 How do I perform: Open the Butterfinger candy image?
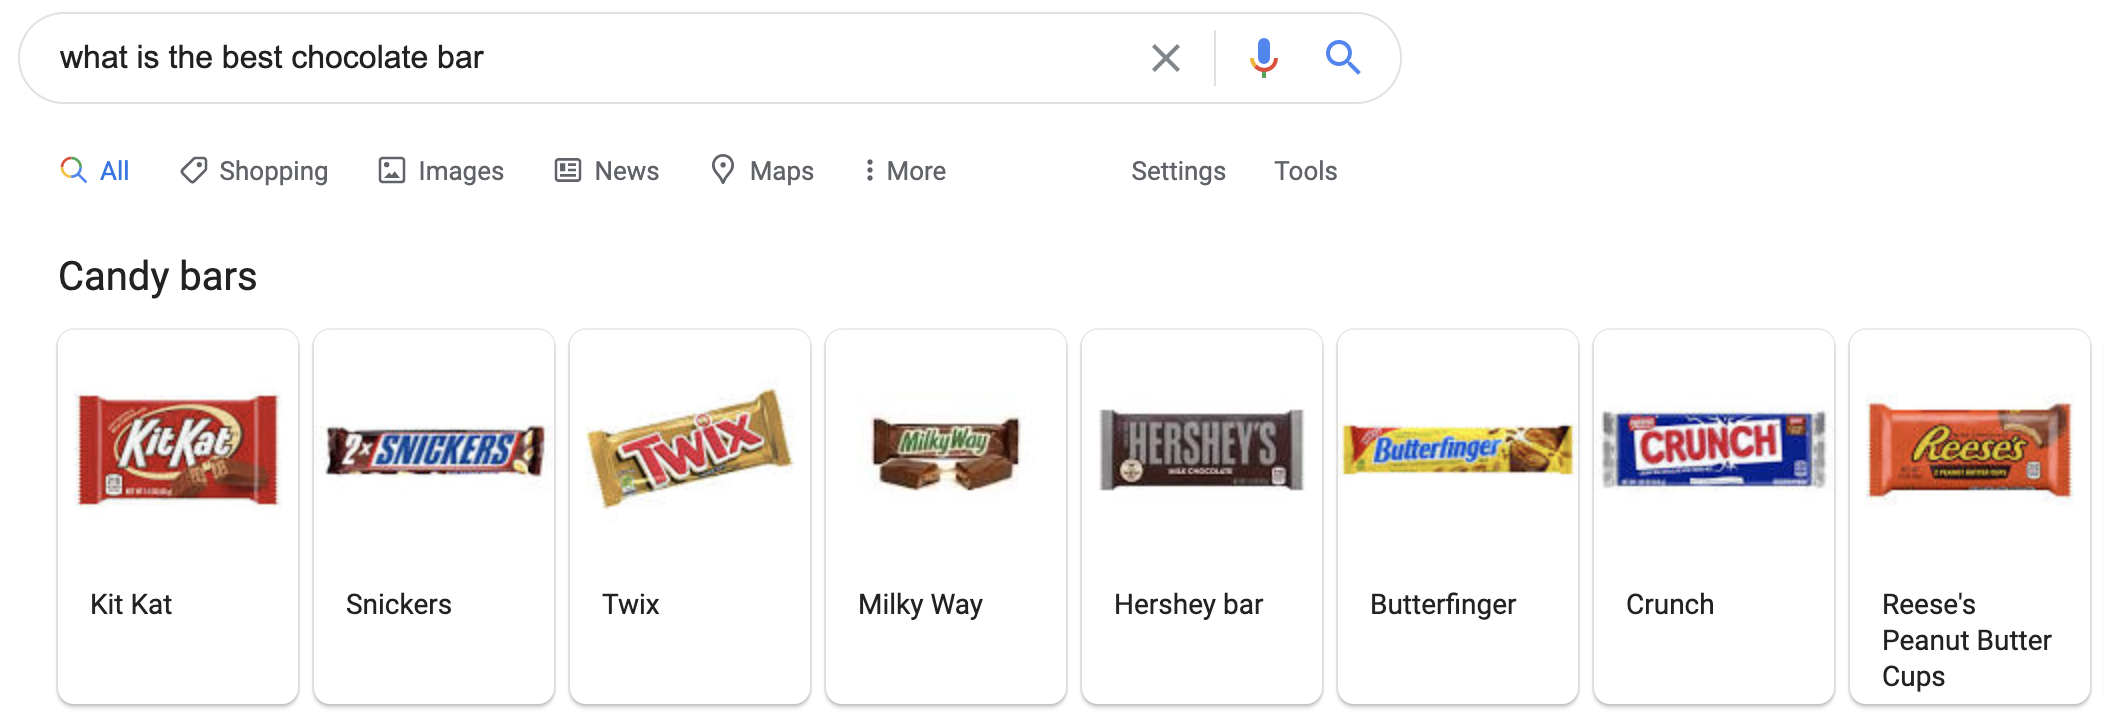(1458, 449)
